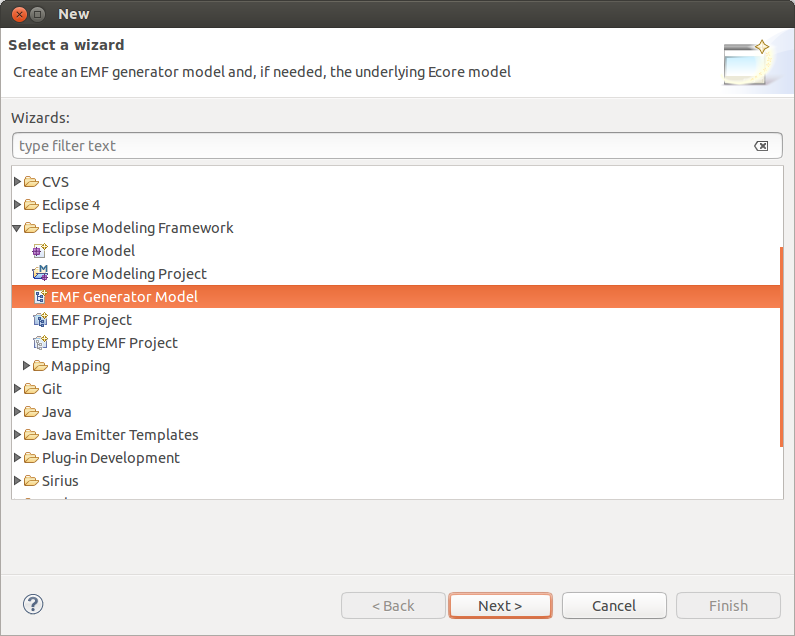Select the Git label
This screenshot has height=636, width=795.
[52, 389]
